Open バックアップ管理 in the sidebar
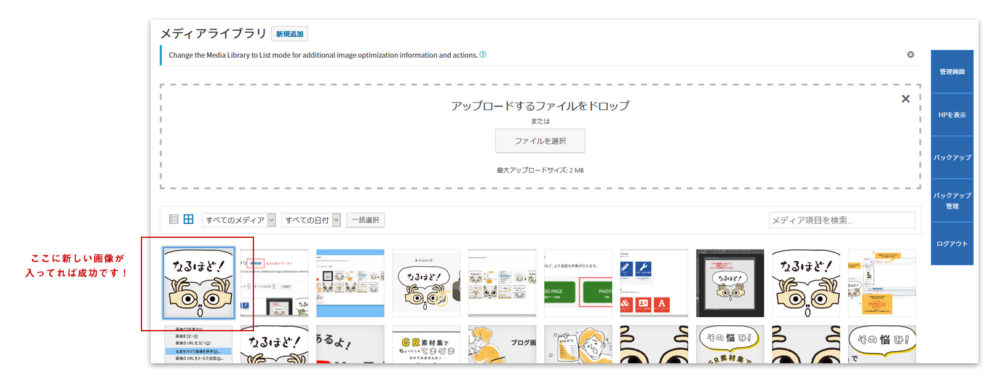1000x386 pixels. click(952, 200)
